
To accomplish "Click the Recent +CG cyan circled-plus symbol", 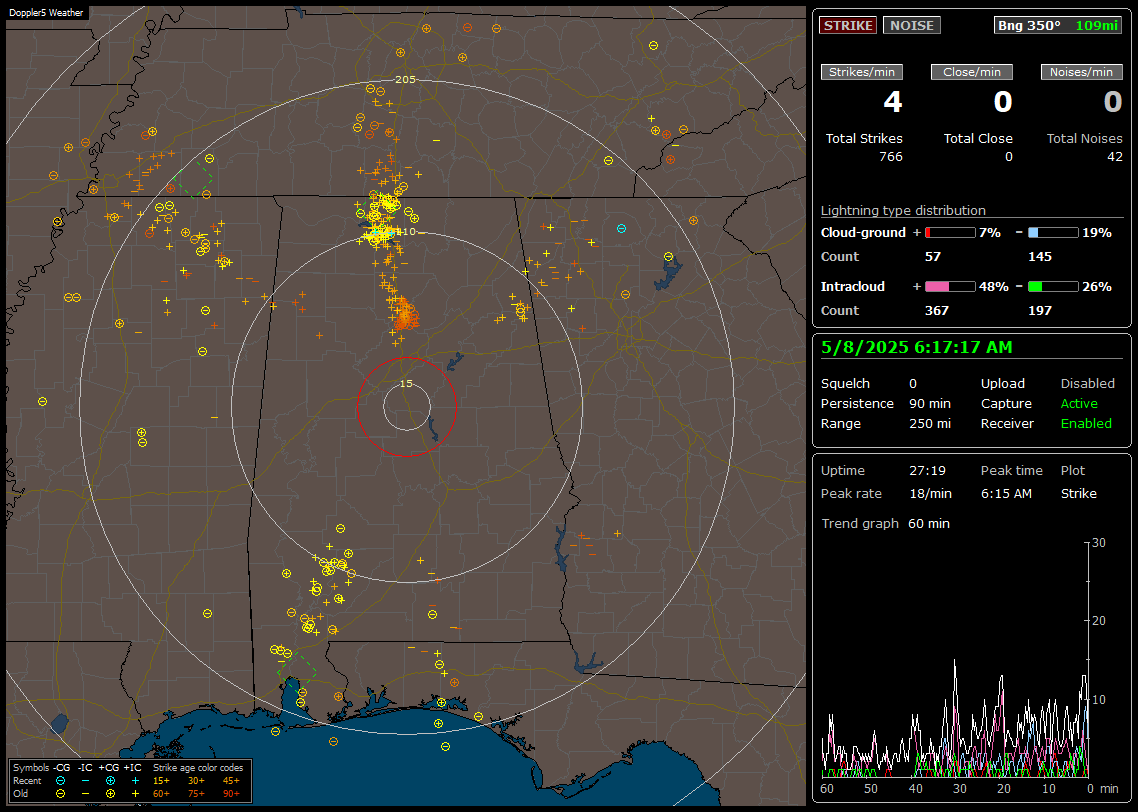I will (x=110, y=781).
